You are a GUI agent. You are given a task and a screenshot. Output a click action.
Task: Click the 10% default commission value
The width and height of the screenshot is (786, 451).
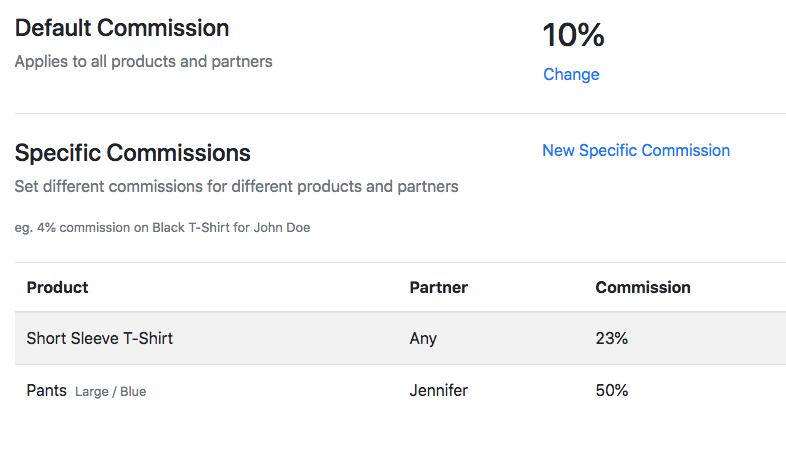tap(573, 36)
